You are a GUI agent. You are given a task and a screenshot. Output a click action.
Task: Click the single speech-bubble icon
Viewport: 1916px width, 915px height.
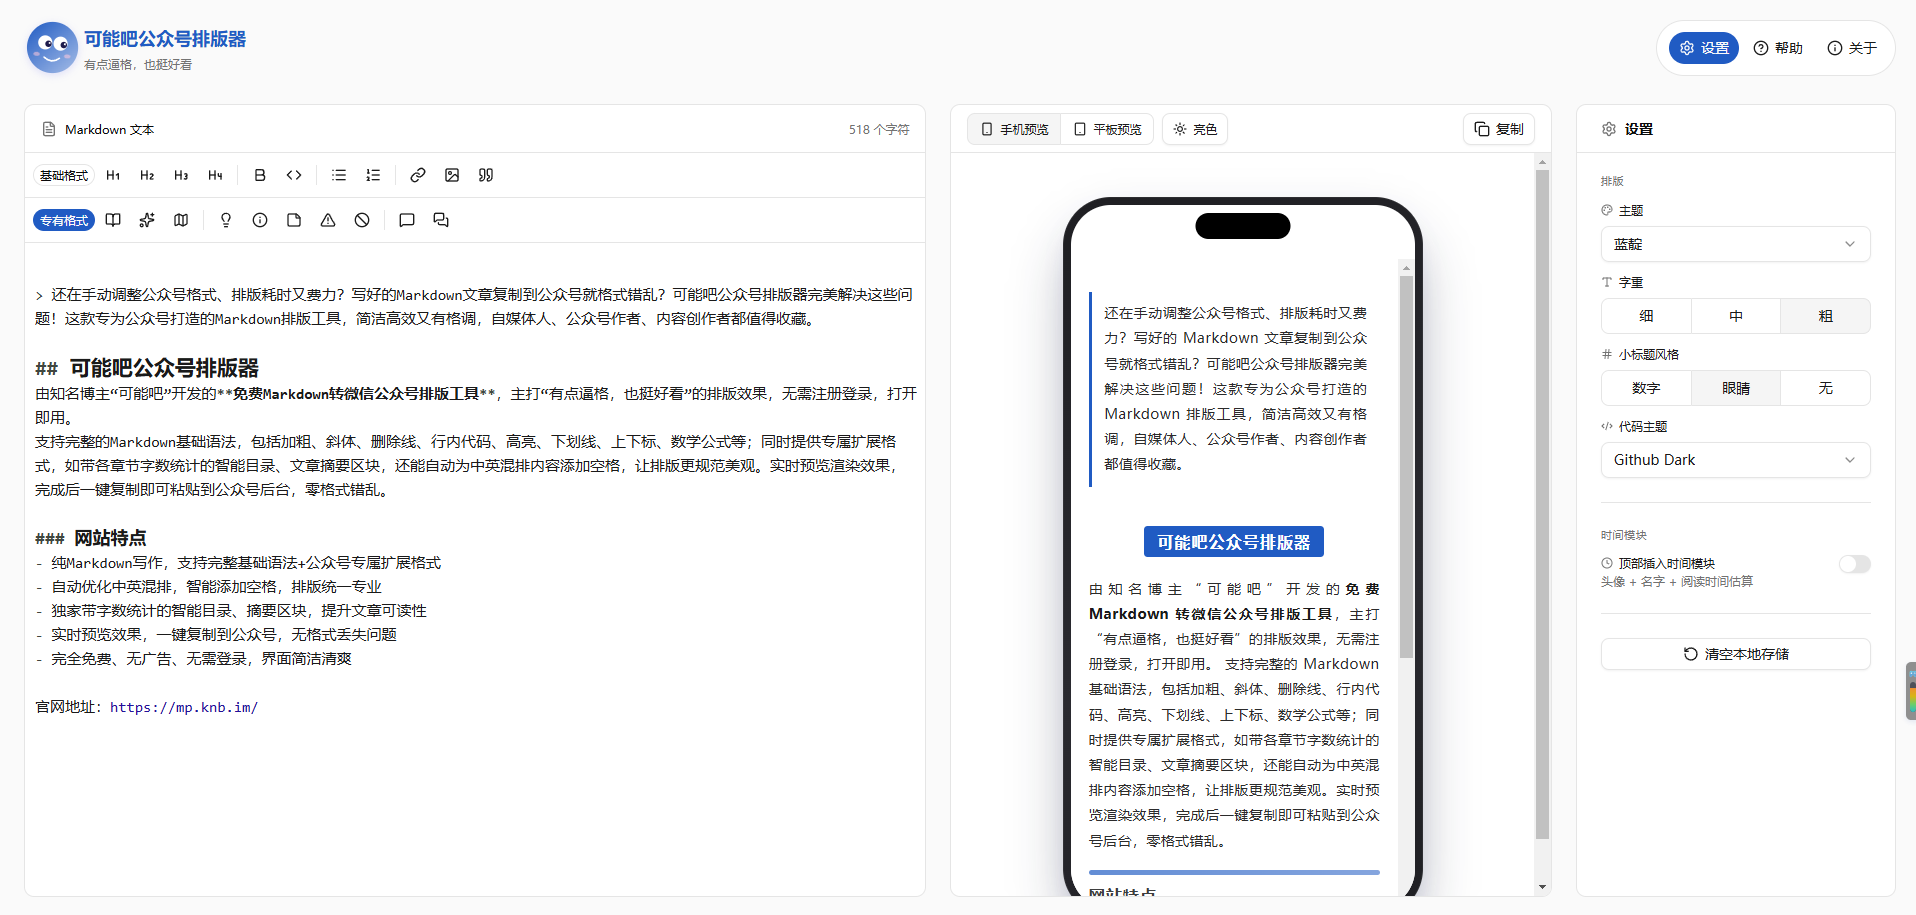click(407, 220)
